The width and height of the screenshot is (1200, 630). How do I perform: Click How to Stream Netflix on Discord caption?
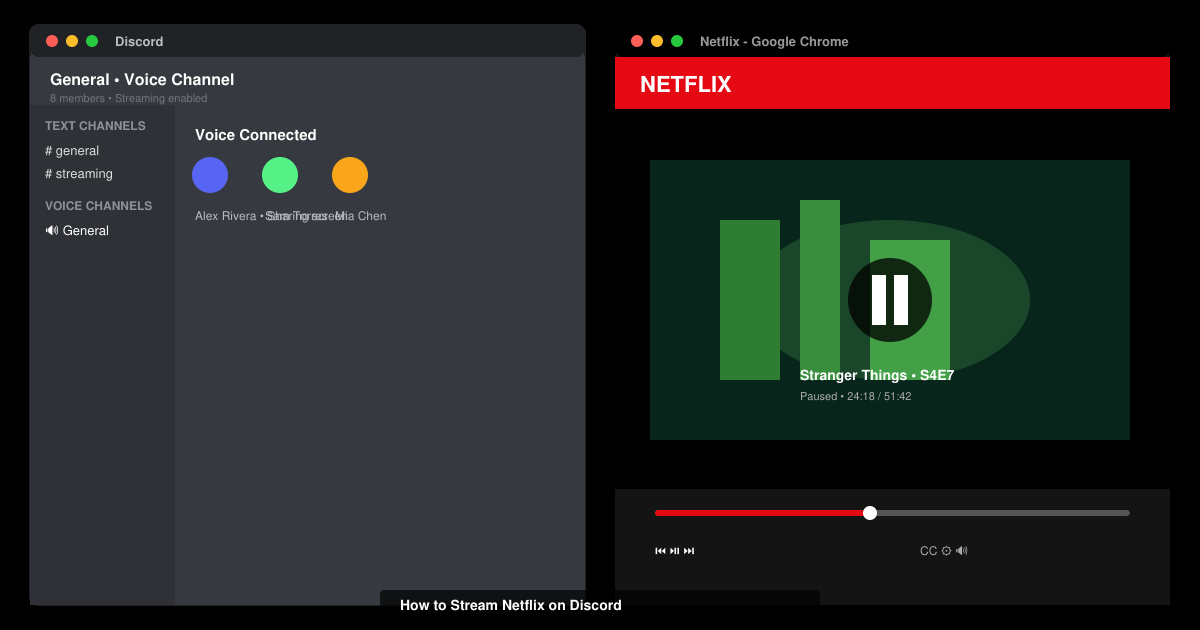click(x=511, y=605)
